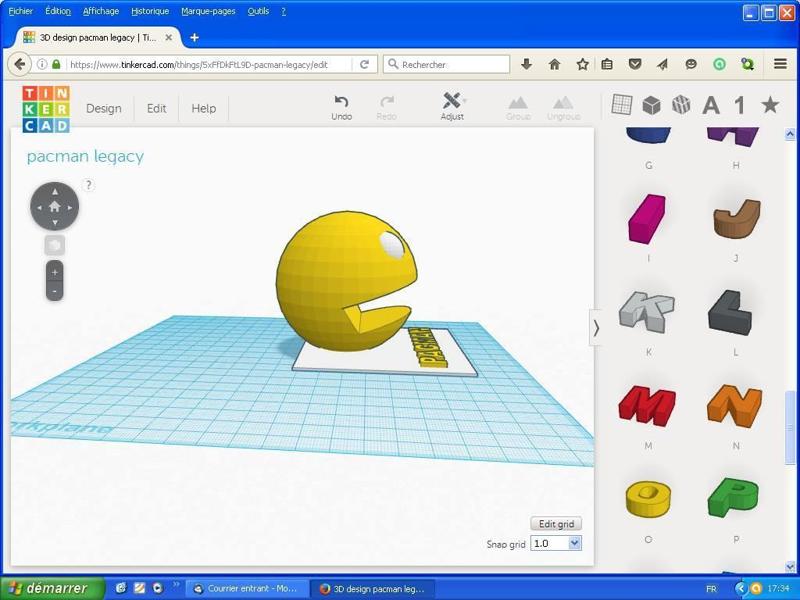The image size is (800, 600).
Task: Open the Firefox hamburger menu
Action: [x=780, y=64]
